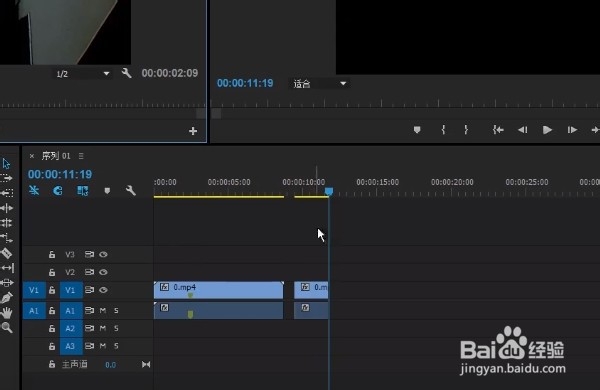Mark Out point in program monitor

point(466,130)
